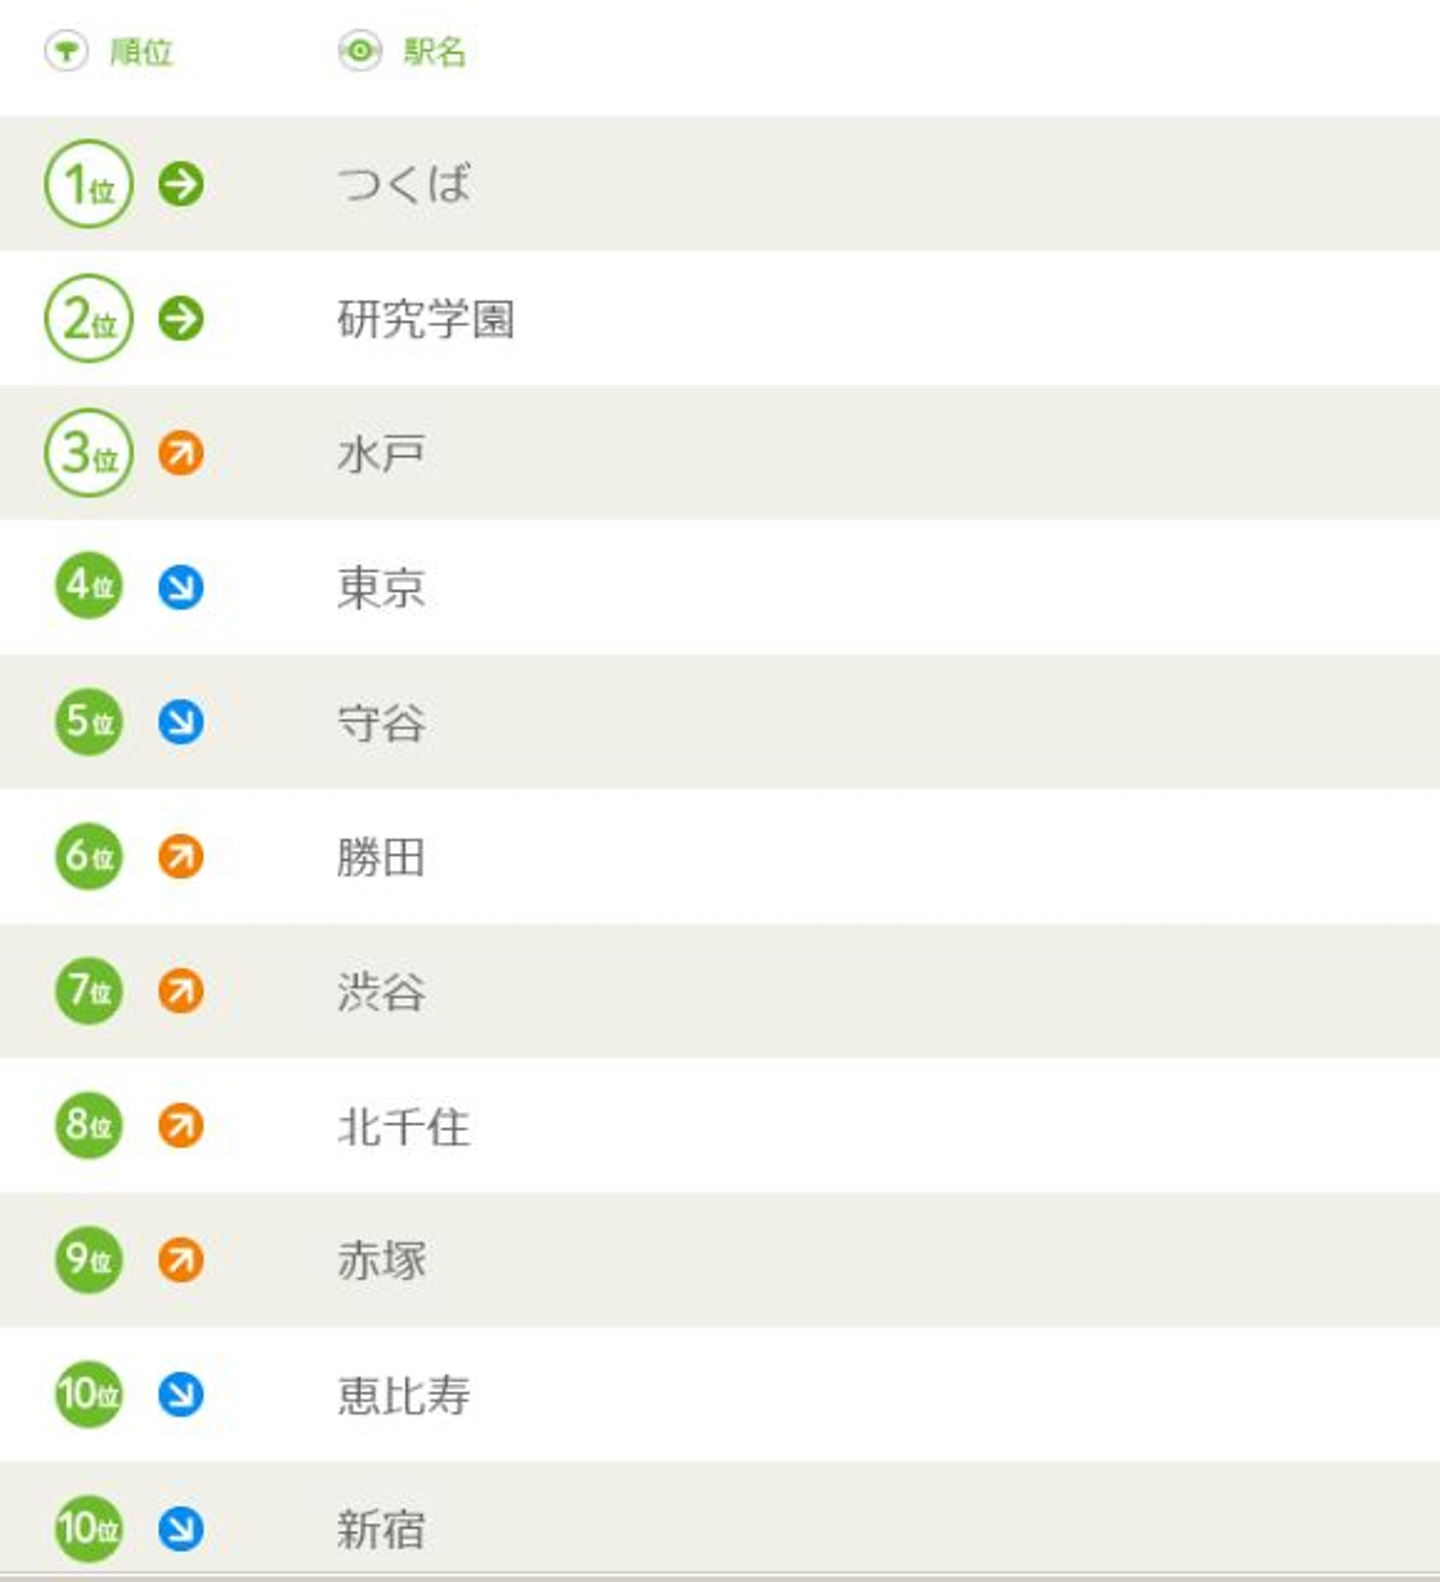
Task: Open the つくば station link
Action: coord(404,184)
